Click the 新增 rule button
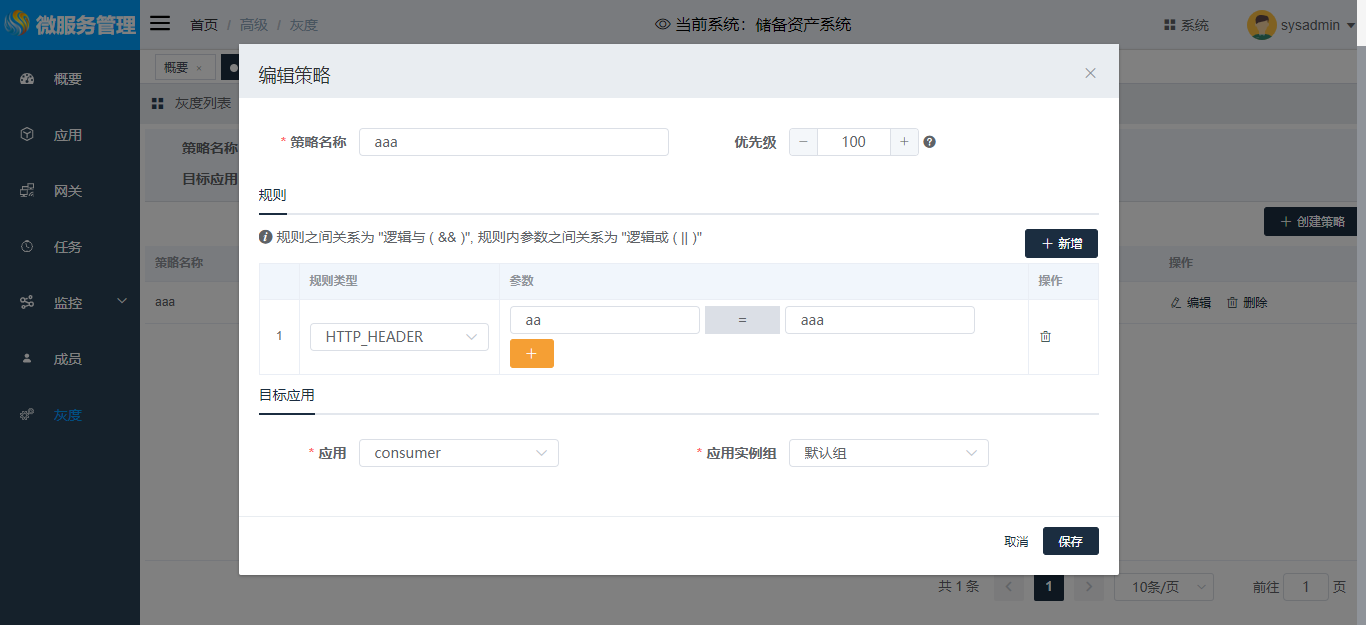Image resolution: width=1366 pixels, height=625 pixels. 1061,243
